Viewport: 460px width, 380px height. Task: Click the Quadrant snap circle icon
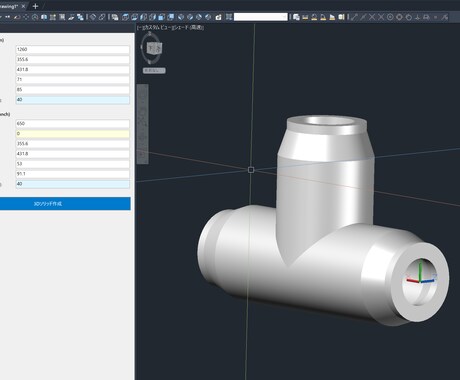click(x=408, y=17)
